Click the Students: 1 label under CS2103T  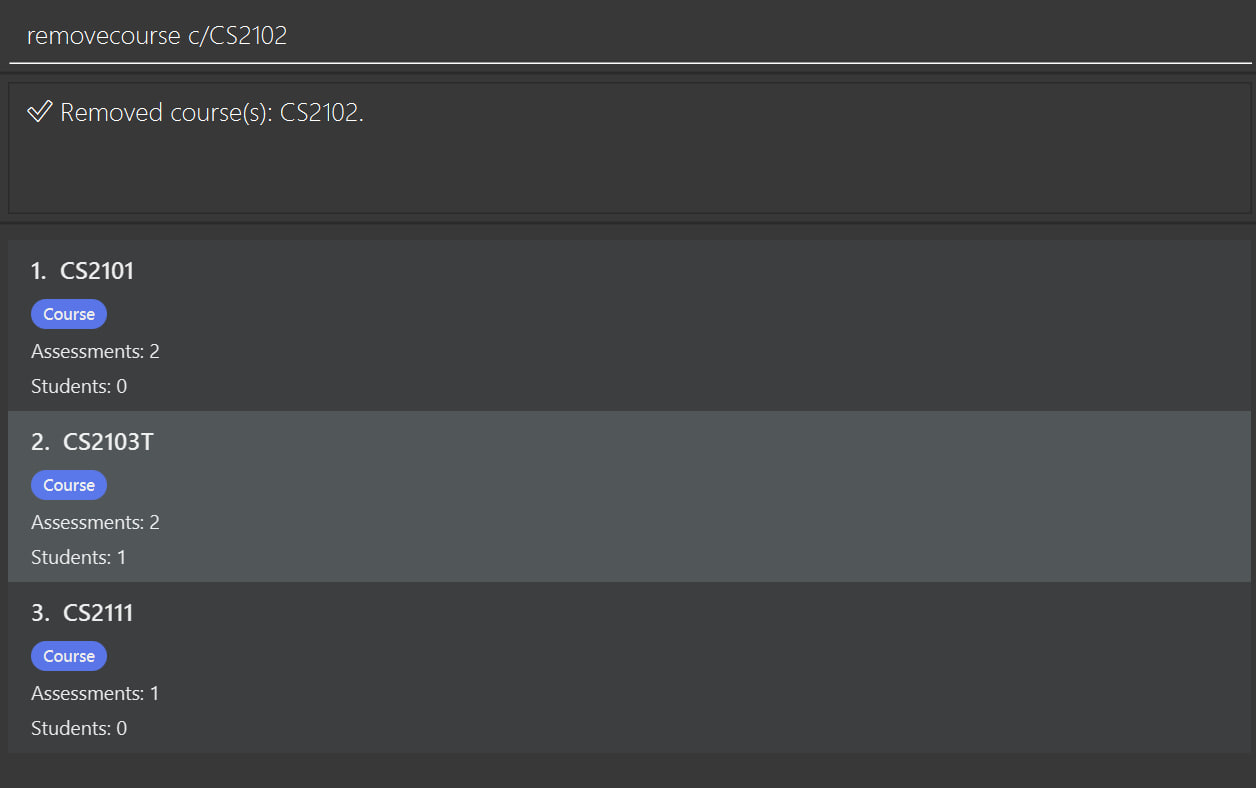click(x=78, y=557)
